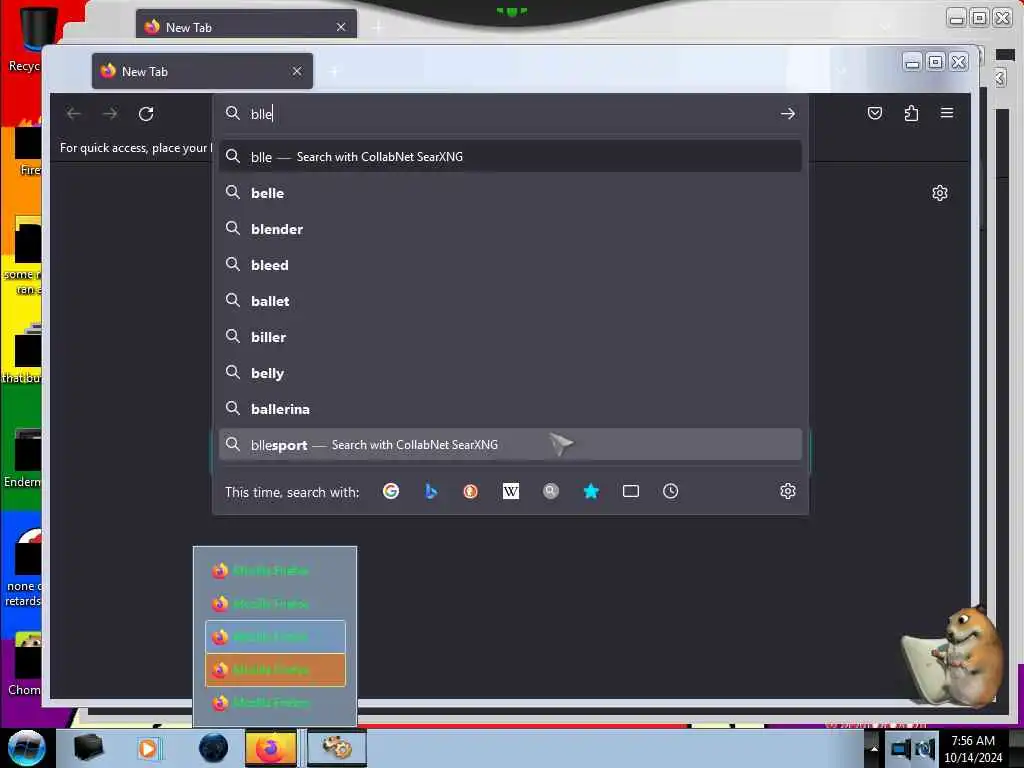Close the front window's New Tab tab
The height and width of the screenshot is (768, 1024).
(x=297, y=71)
